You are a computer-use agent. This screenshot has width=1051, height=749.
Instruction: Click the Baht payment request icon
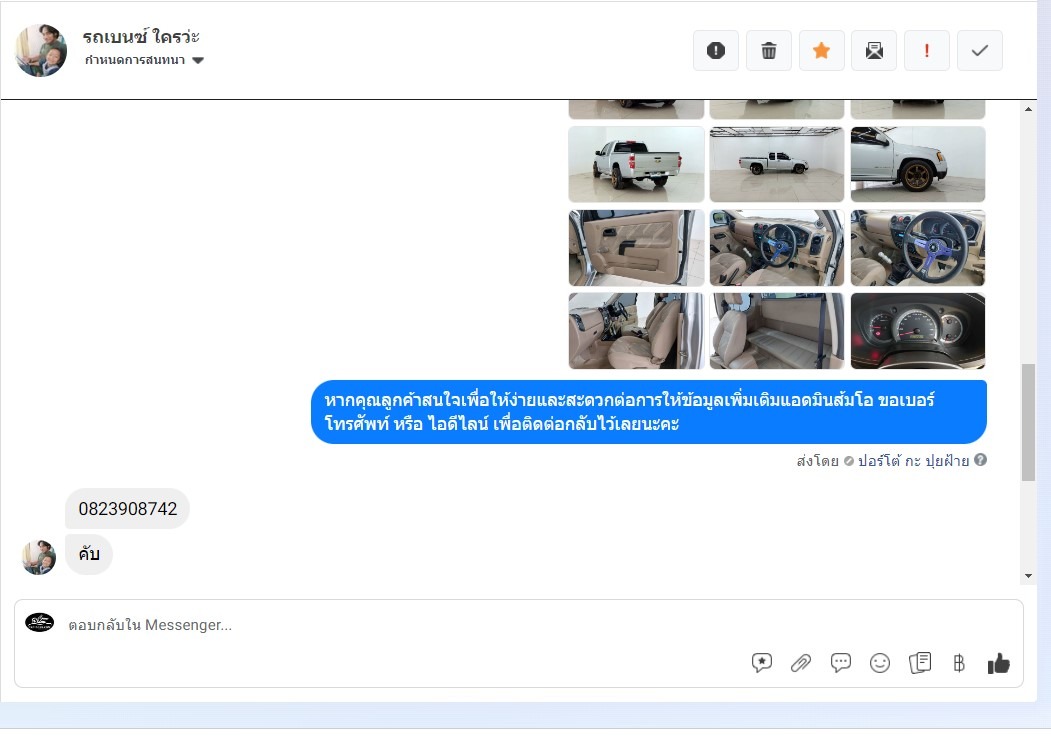(x=959, y=663)
